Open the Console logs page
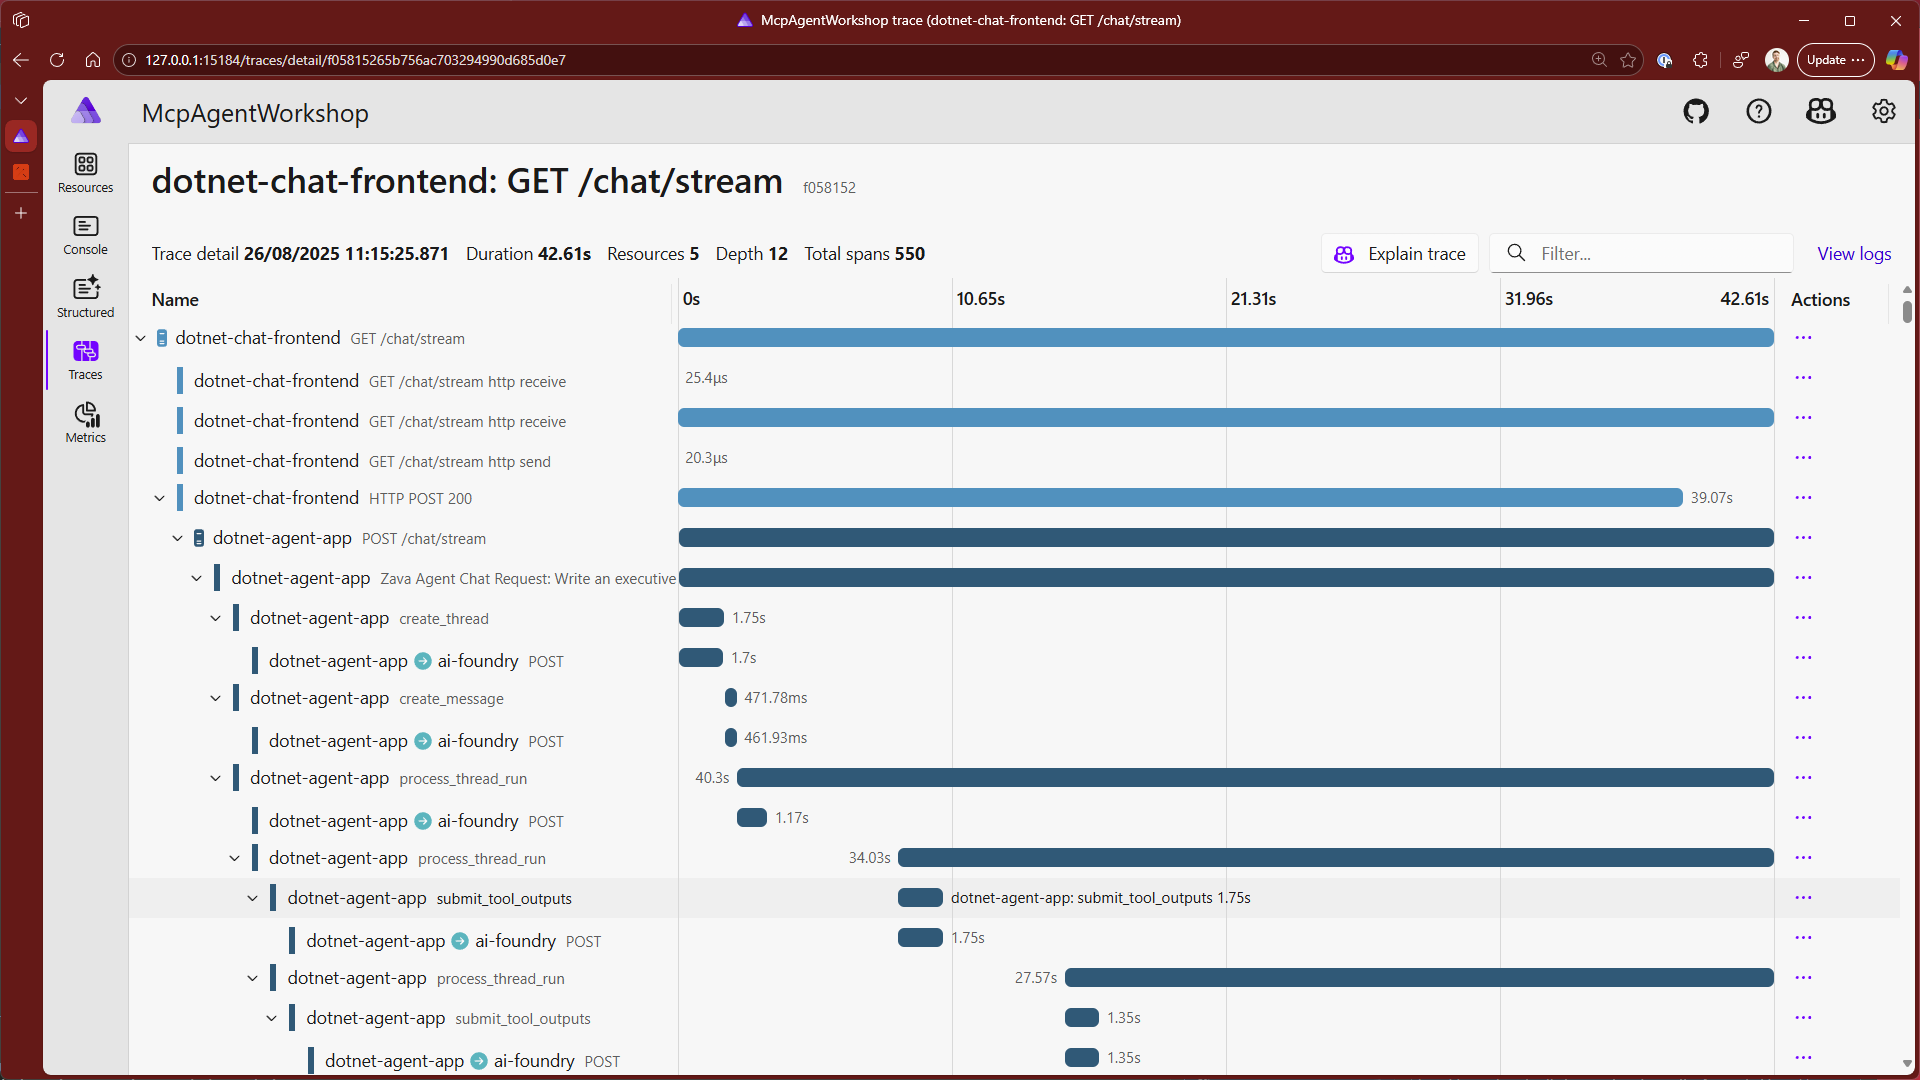This screenshot has width=1920, height=1080. click(86, 235)
